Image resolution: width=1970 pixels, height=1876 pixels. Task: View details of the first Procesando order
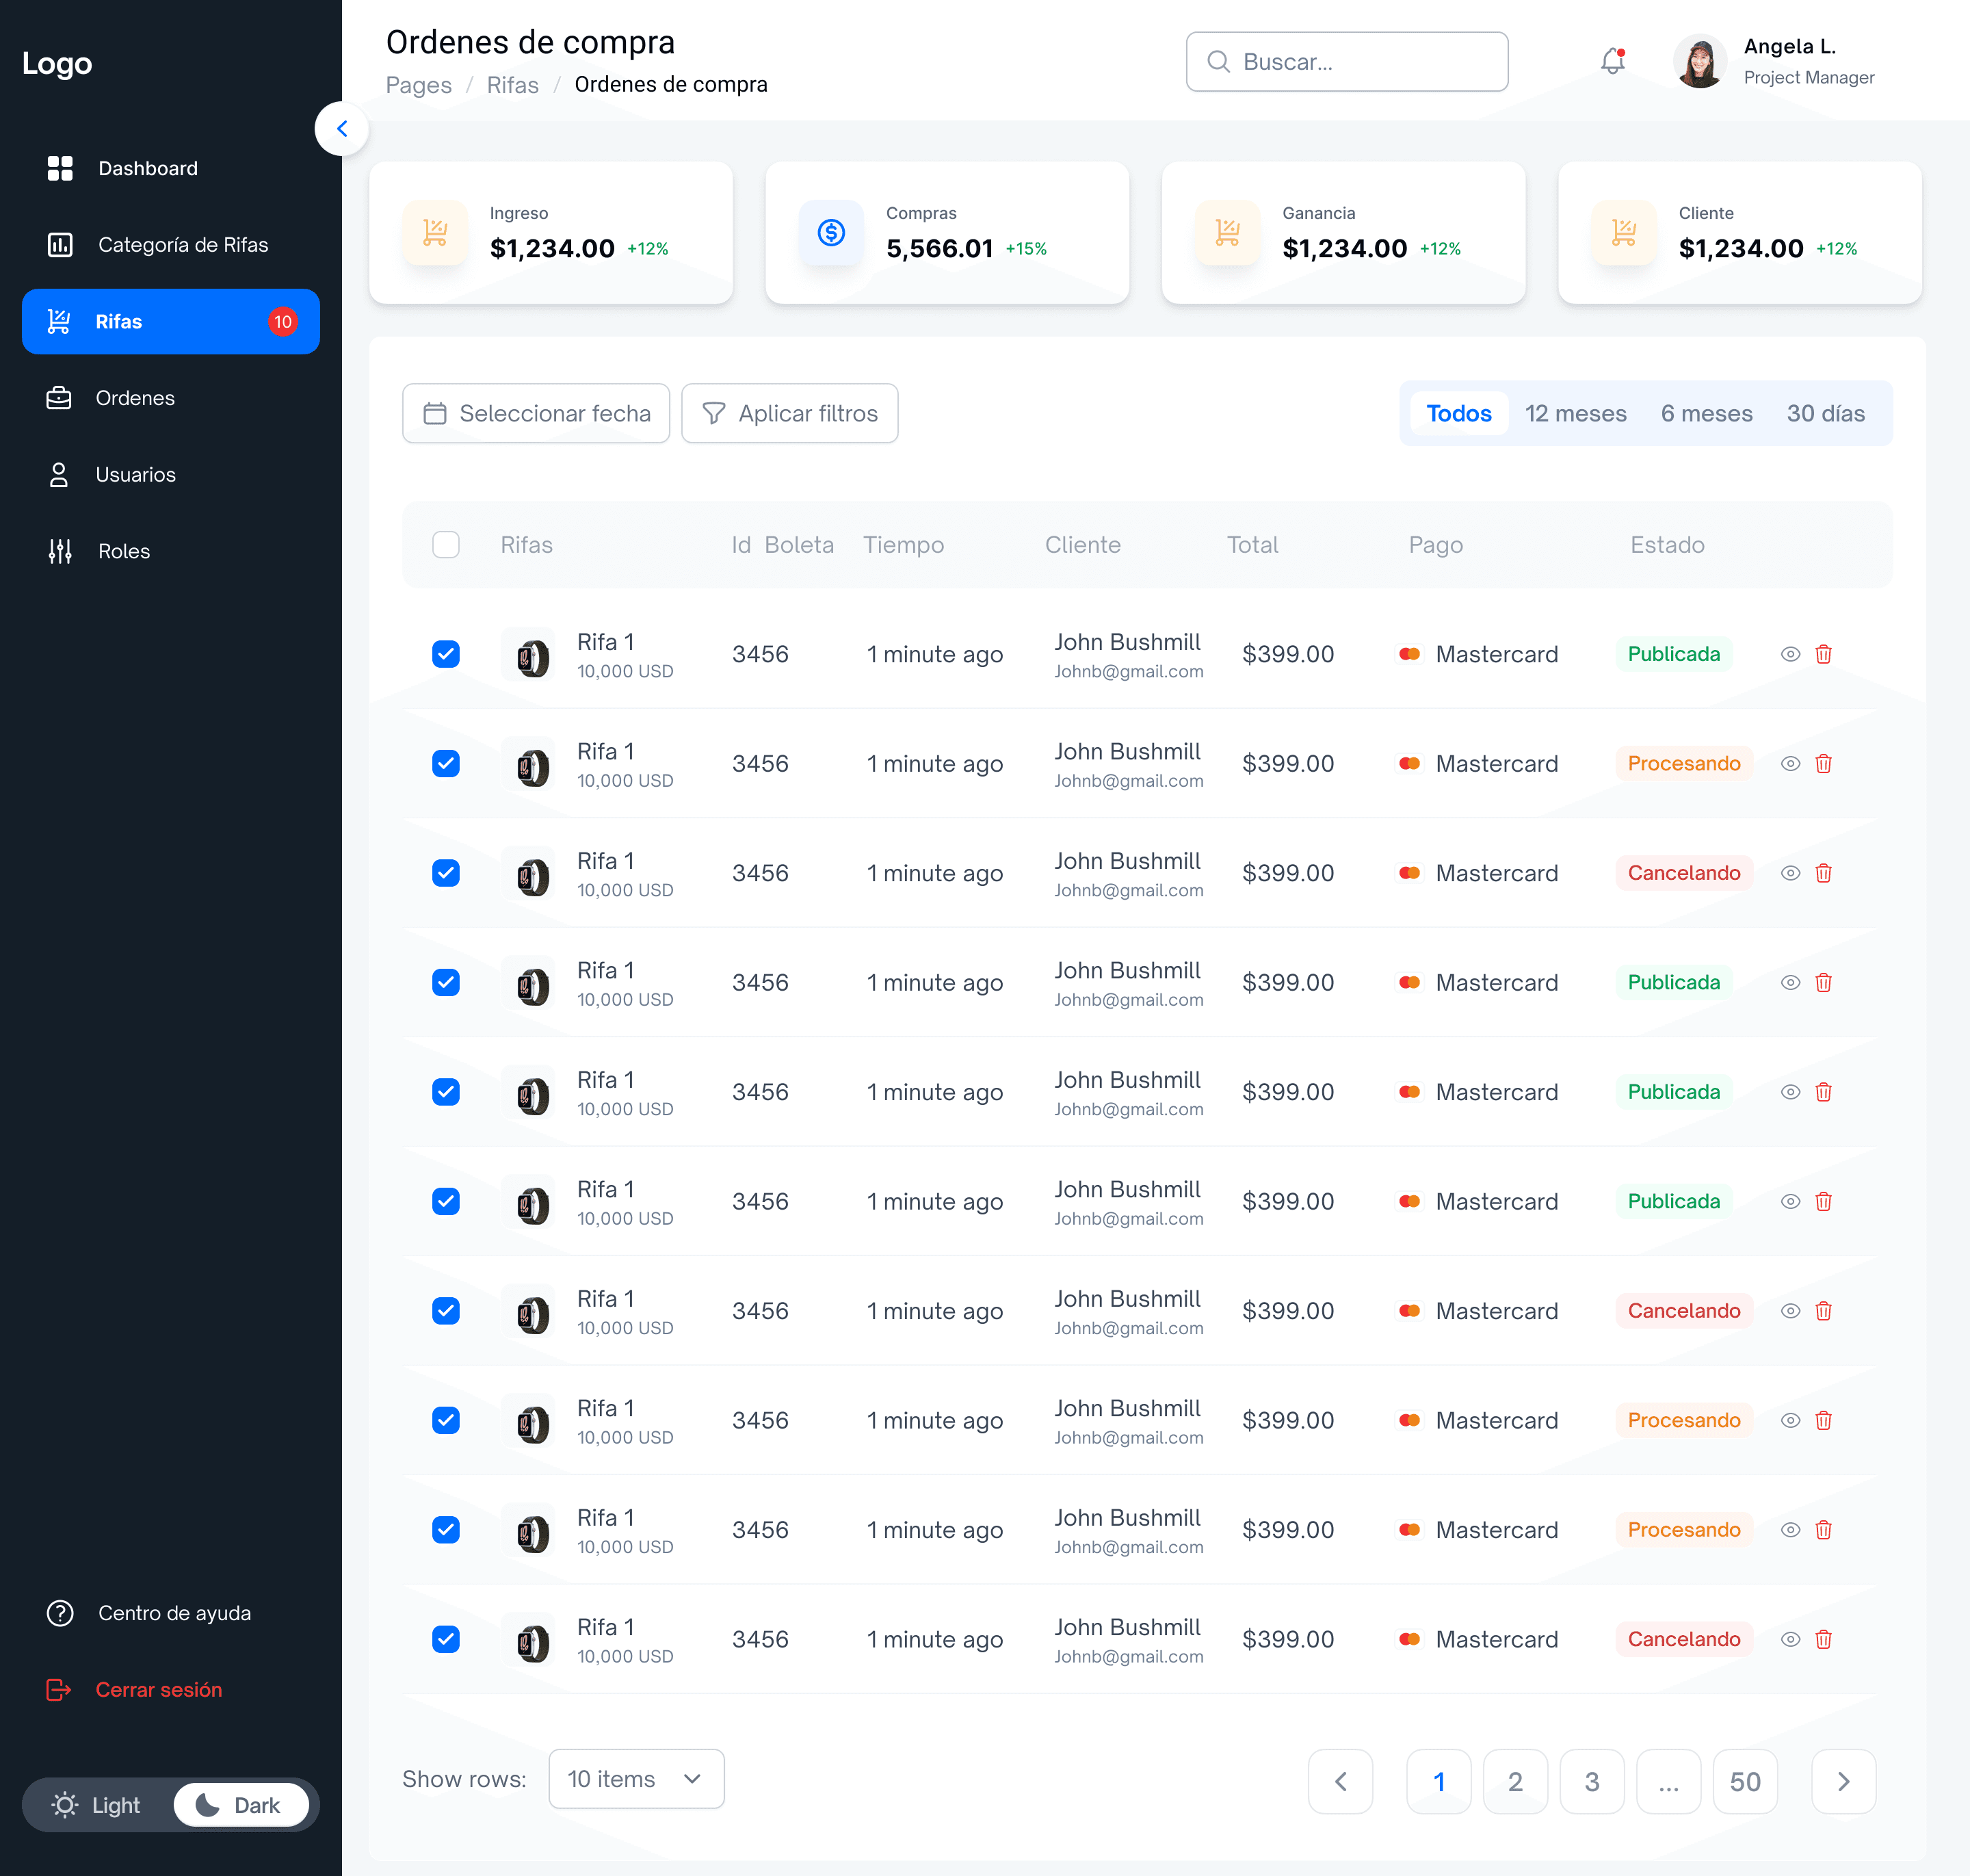point(1790,764)
